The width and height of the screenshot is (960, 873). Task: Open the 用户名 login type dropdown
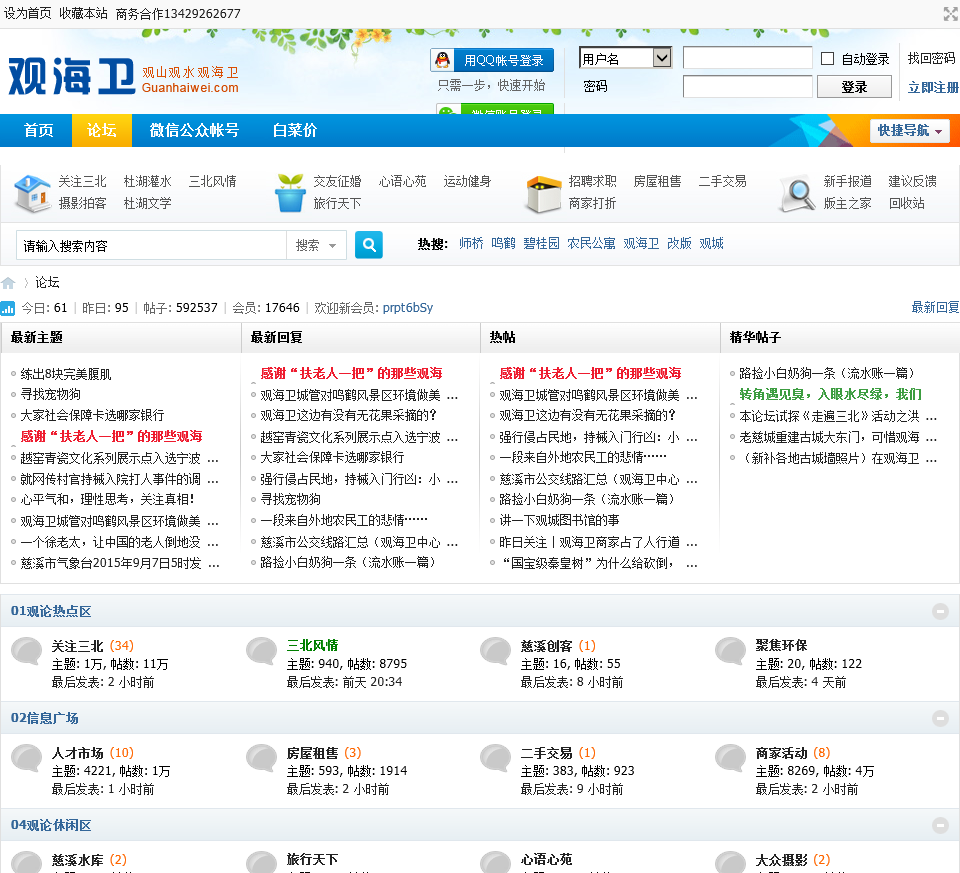coord(625,59)
